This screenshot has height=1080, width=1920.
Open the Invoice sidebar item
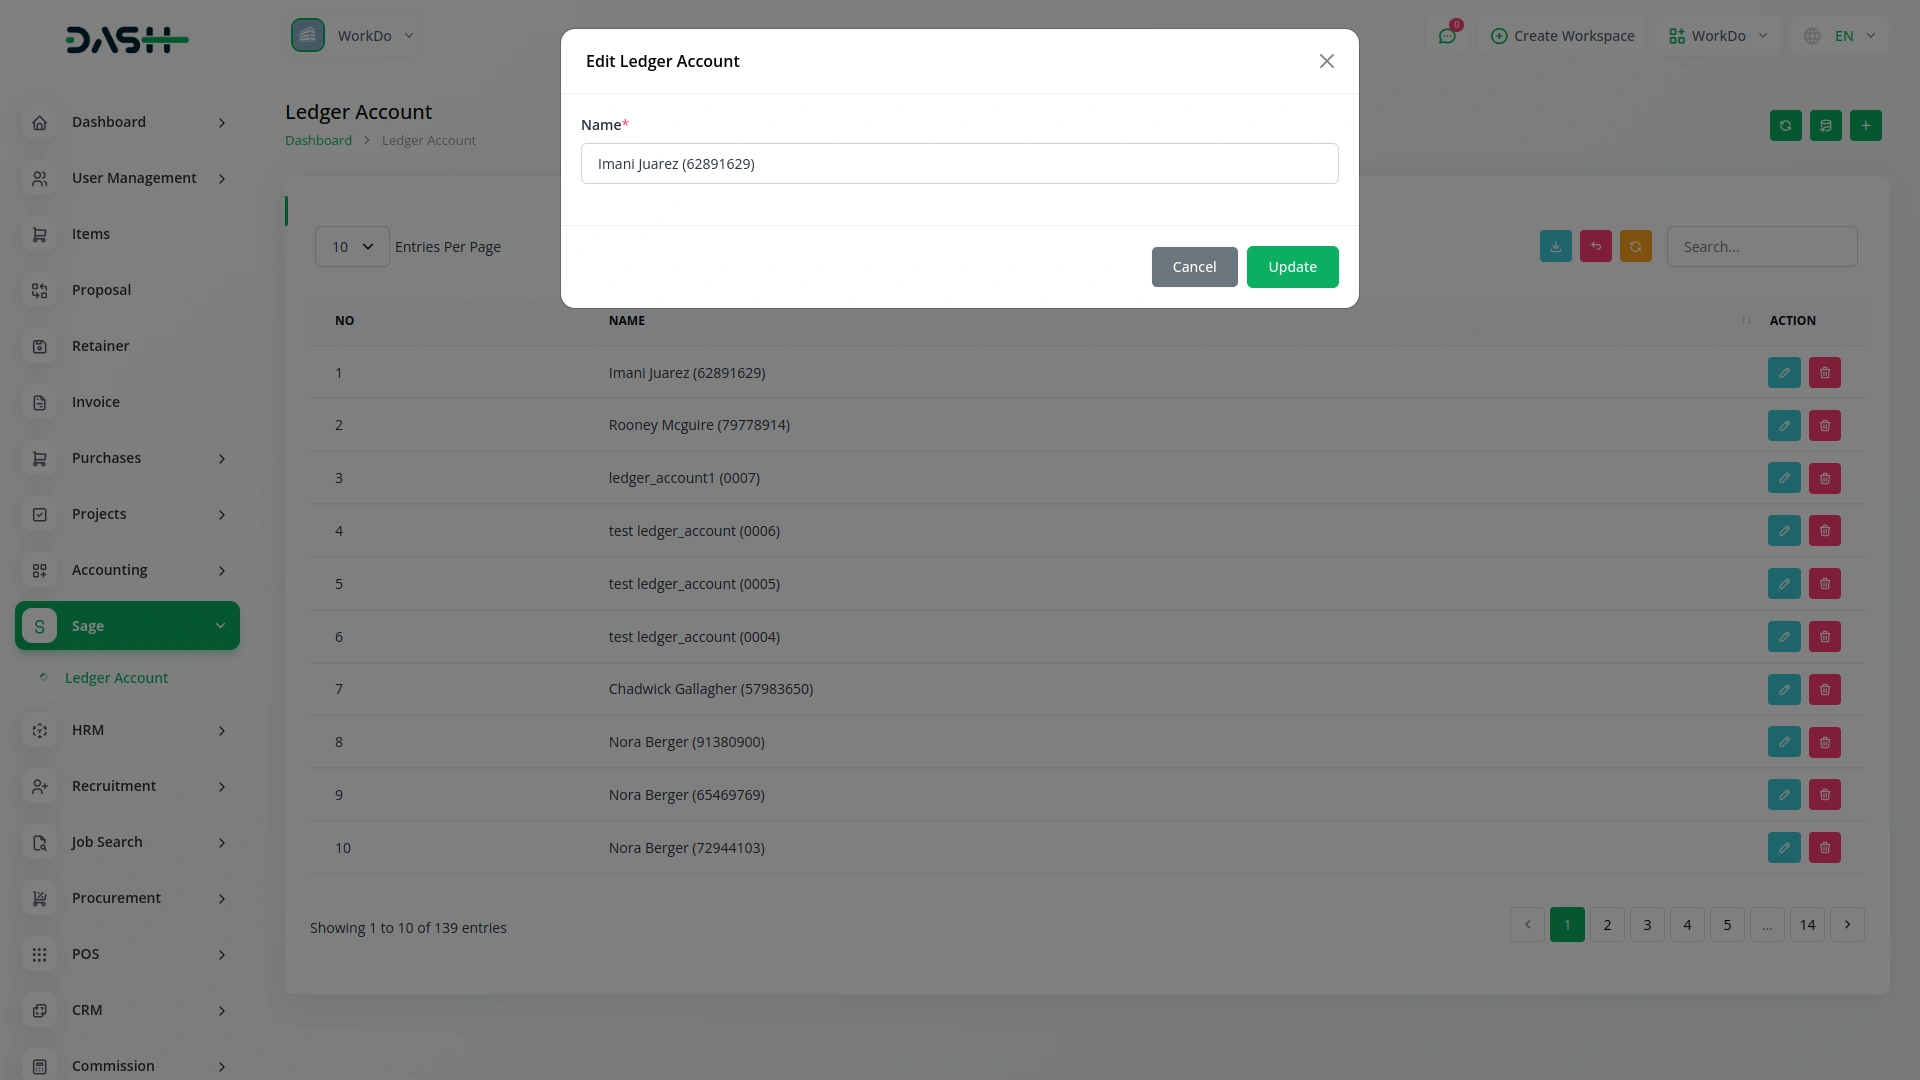tap(96, 402)
